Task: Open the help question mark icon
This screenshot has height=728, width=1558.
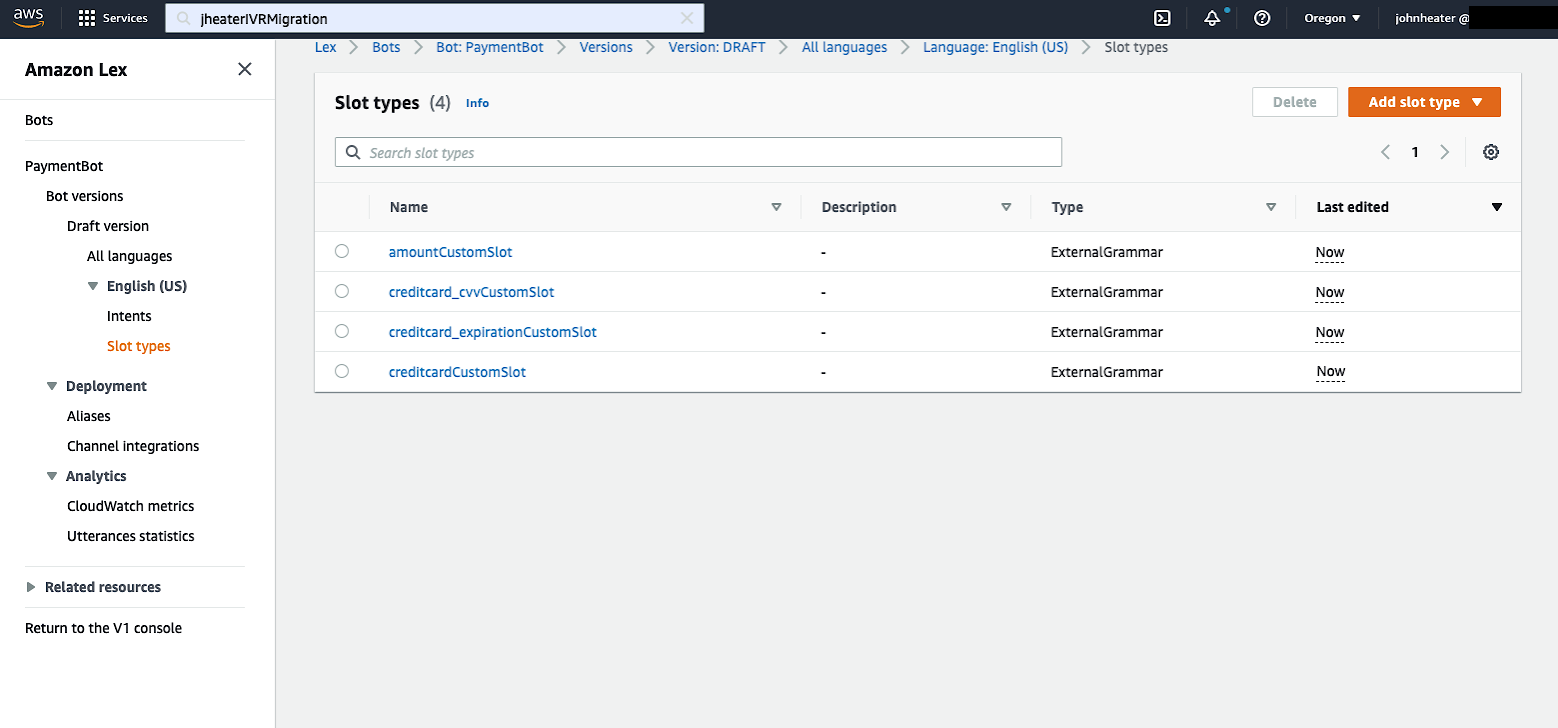Action: coord(1262,18)
